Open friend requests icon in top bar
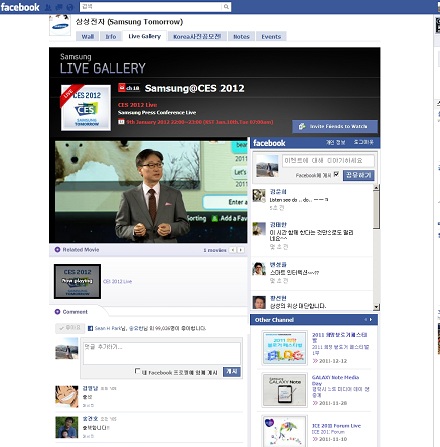This screenshot has width=440, height=447. (48, 7)
